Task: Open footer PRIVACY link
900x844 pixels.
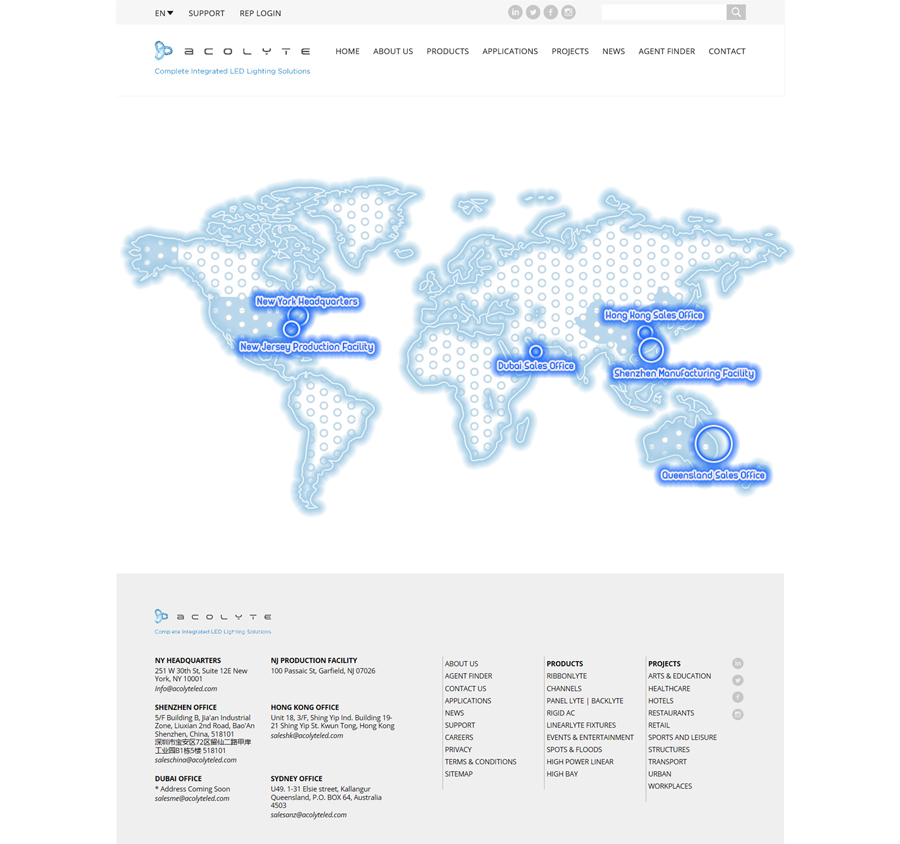Action: point(458,749)
